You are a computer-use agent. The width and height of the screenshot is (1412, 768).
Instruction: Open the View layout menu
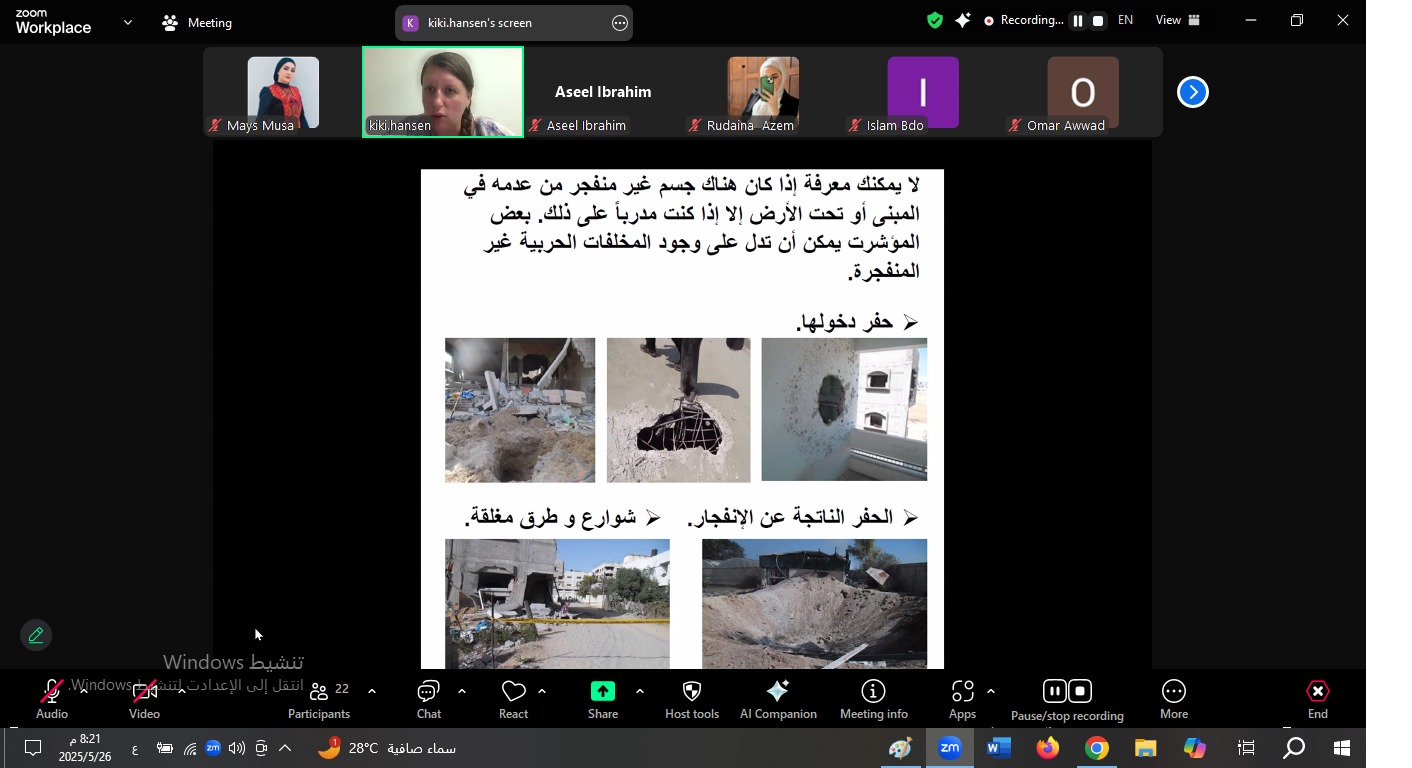point(1178,20)
